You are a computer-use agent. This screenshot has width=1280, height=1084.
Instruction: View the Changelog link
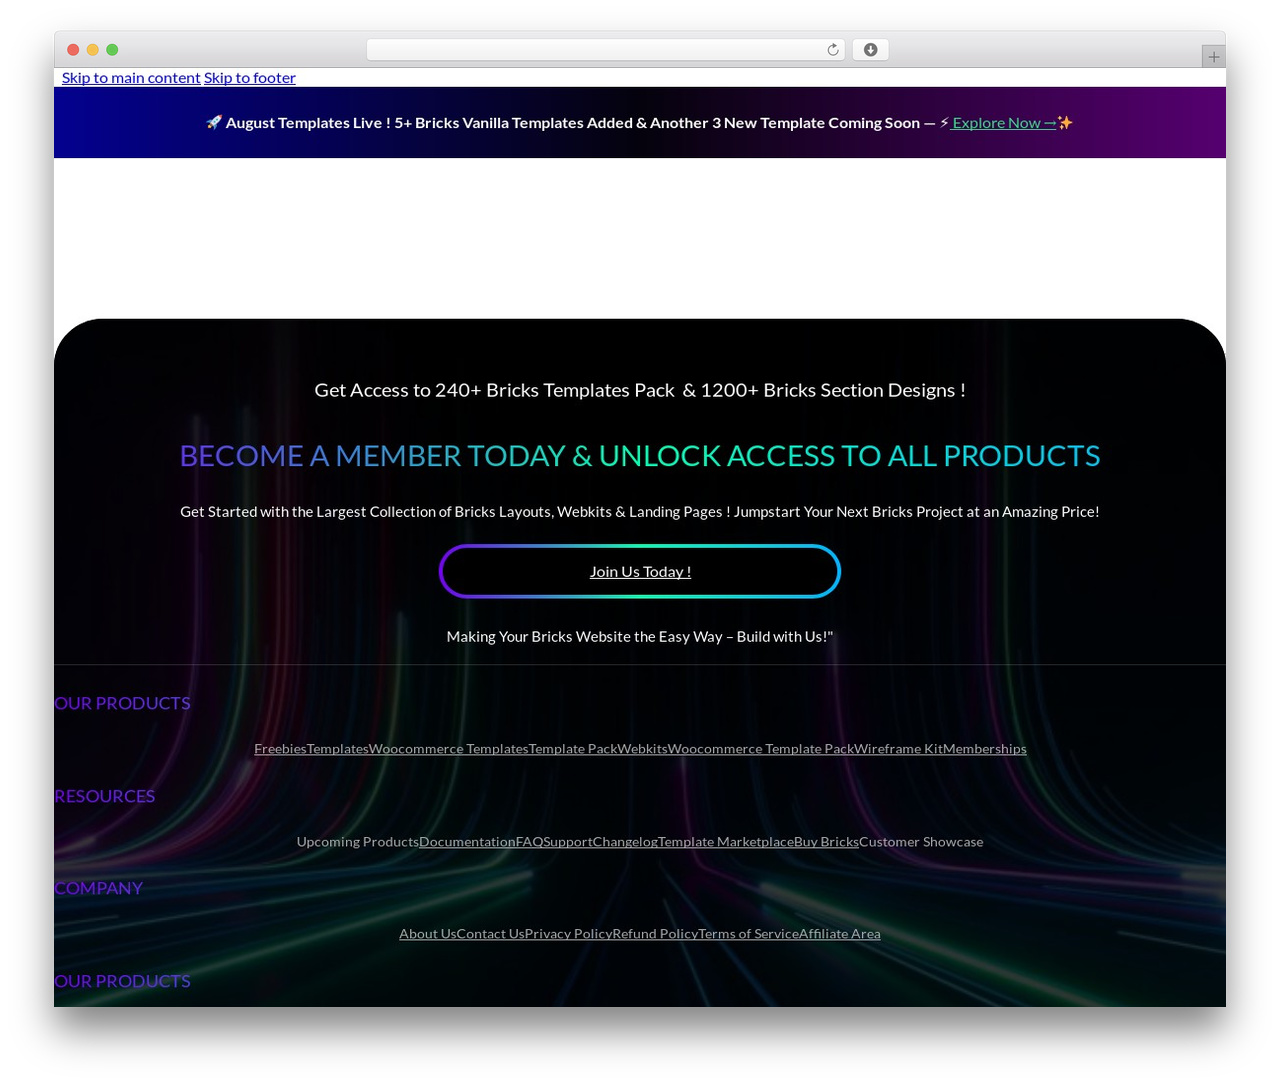[x=625, y=842]
